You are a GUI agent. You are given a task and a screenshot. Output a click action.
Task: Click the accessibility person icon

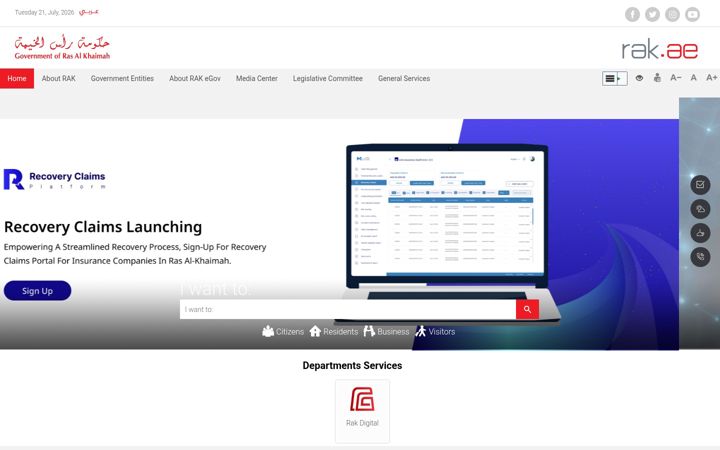[658, 78]
